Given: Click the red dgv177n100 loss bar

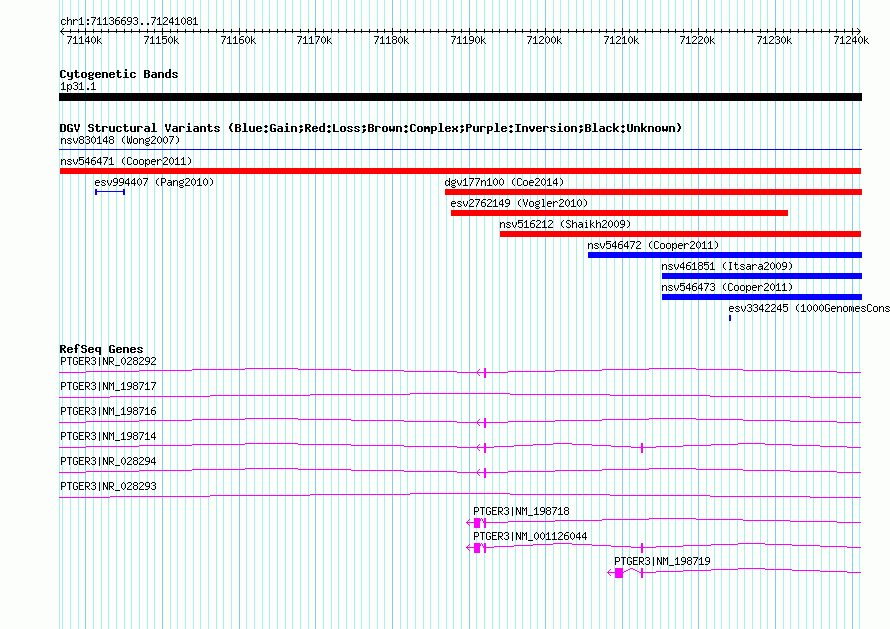Looking at the screenshot, I should tap(653, 192).
